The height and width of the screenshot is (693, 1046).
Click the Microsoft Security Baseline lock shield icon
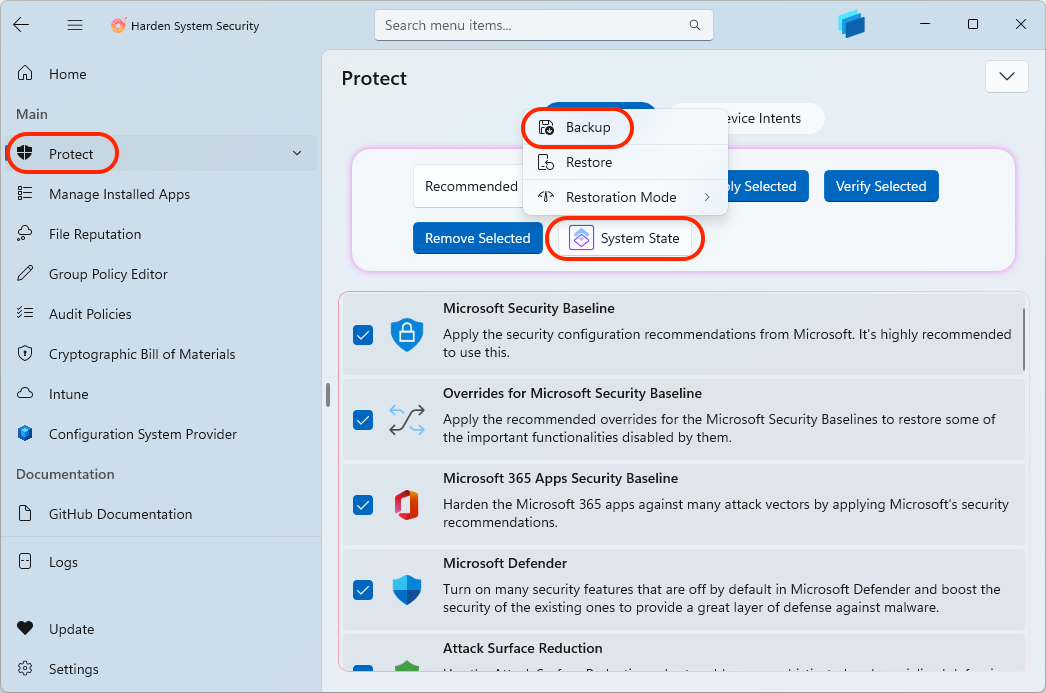coord(407,334)
